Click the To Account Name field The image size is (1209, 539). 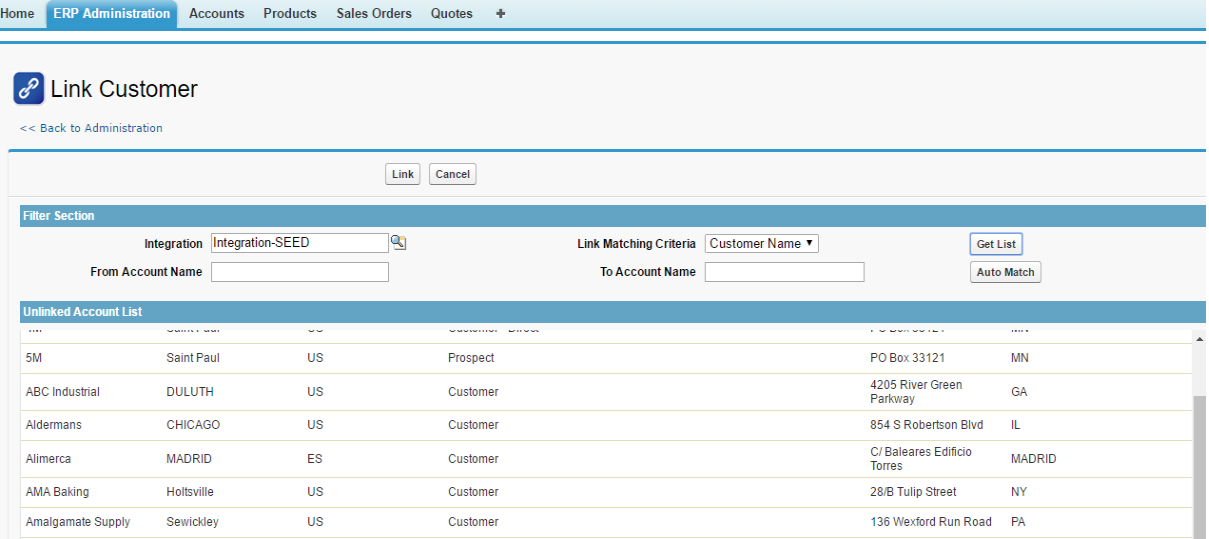(x=784, y=272)
